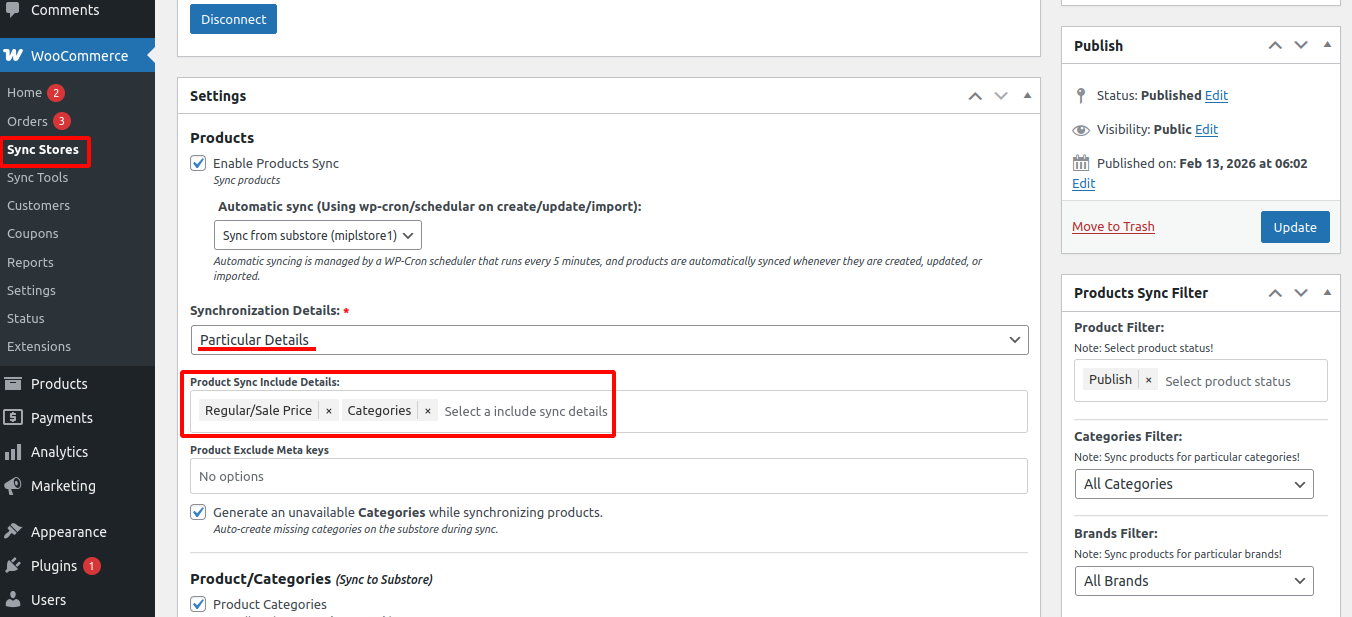
Task: Click the Products box icon in sidebar
Action: (13, 384)
